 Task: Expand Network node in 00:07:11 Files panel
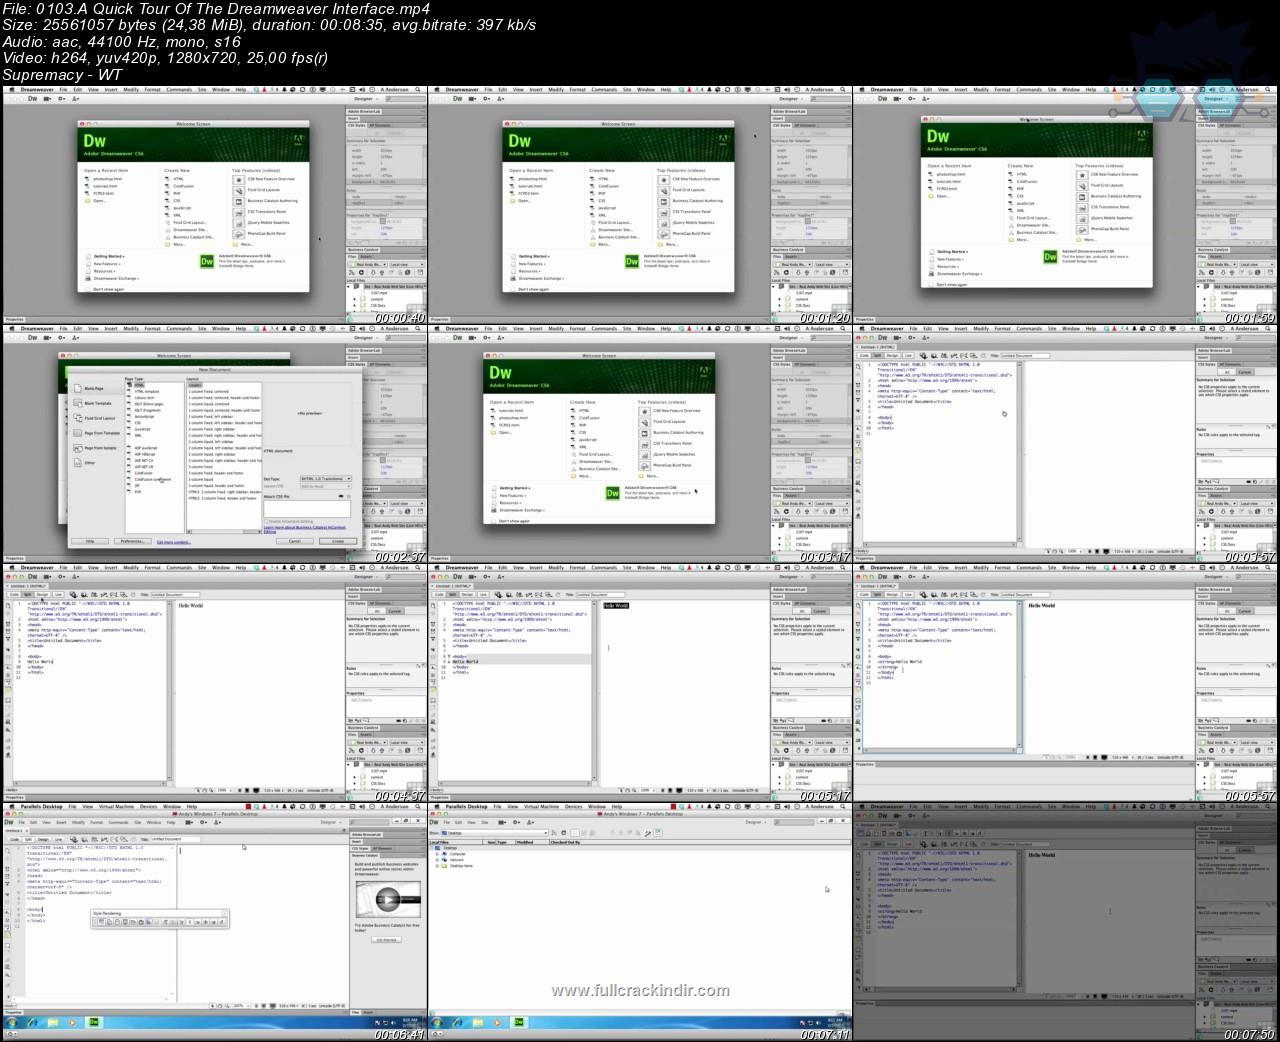(437, 860)
